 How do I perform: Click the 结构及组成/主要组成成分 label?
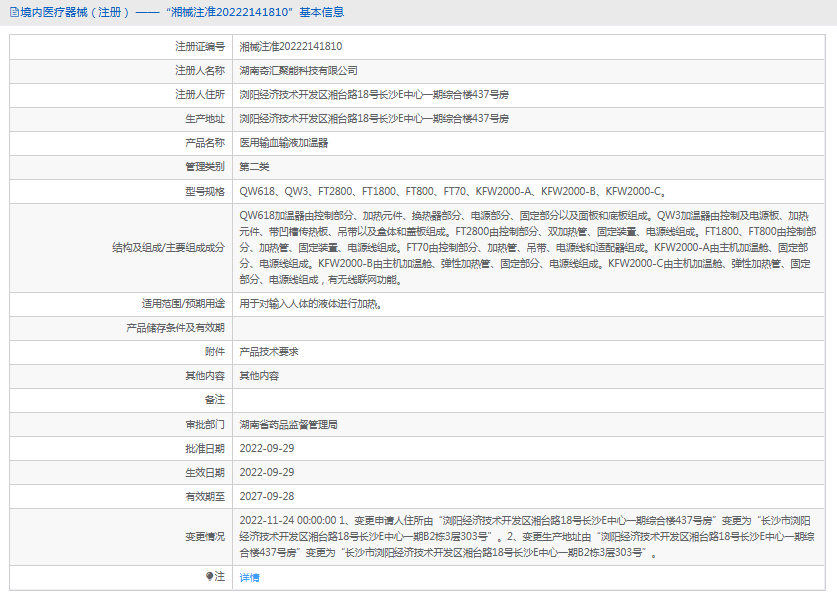point(169,248)
